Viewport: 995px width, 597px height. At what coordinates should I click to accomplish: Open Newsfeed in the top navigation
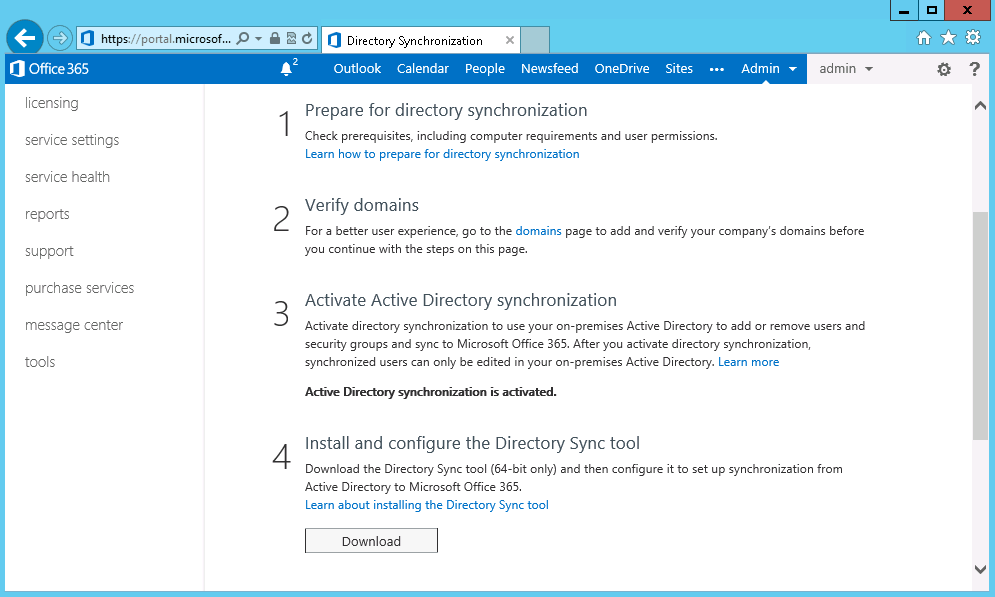pos(550,69)
